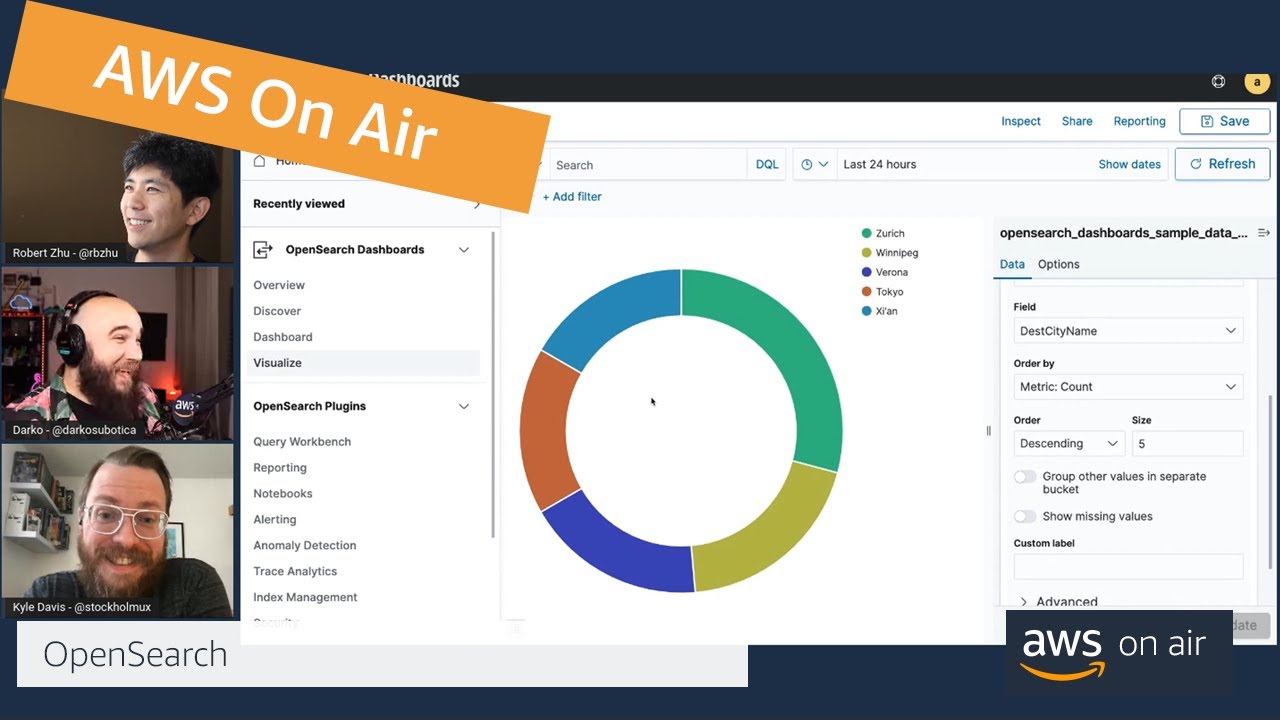Open the Descending order dropdown
This screenshot has height=720, width=1280.
point(1068,443)
